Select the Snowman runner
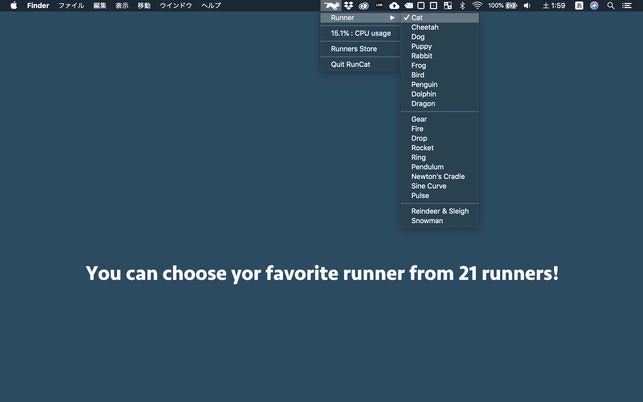 pyautogui.click(x=440, y=221)
